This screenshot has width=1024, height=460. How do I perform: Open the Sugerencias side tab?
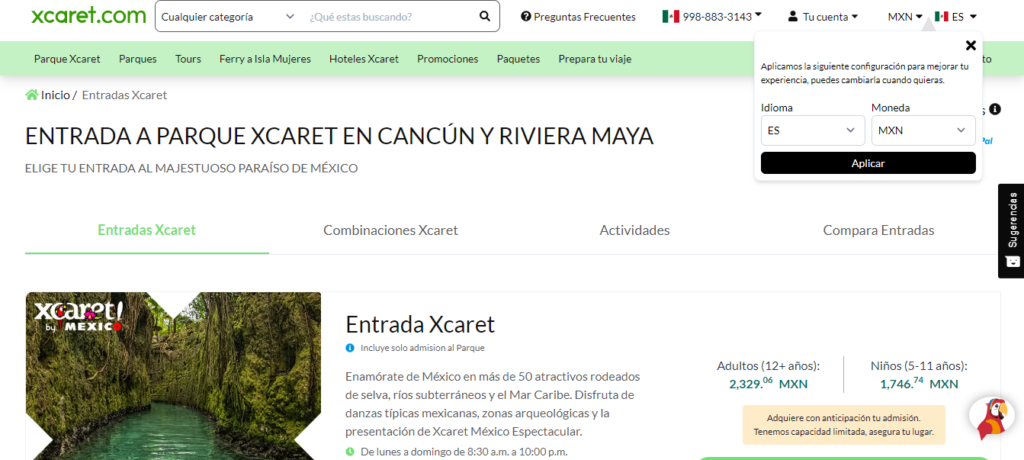click(1011, 231)
